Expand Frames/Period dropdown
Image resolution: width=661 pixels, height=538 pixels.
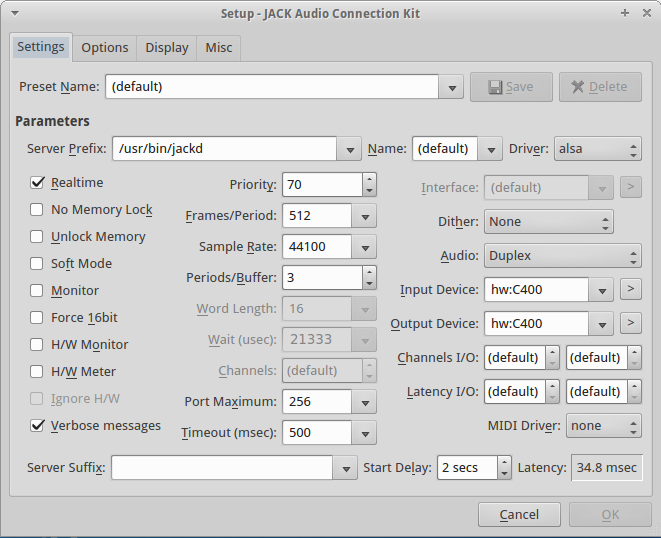tap(365, 216)
